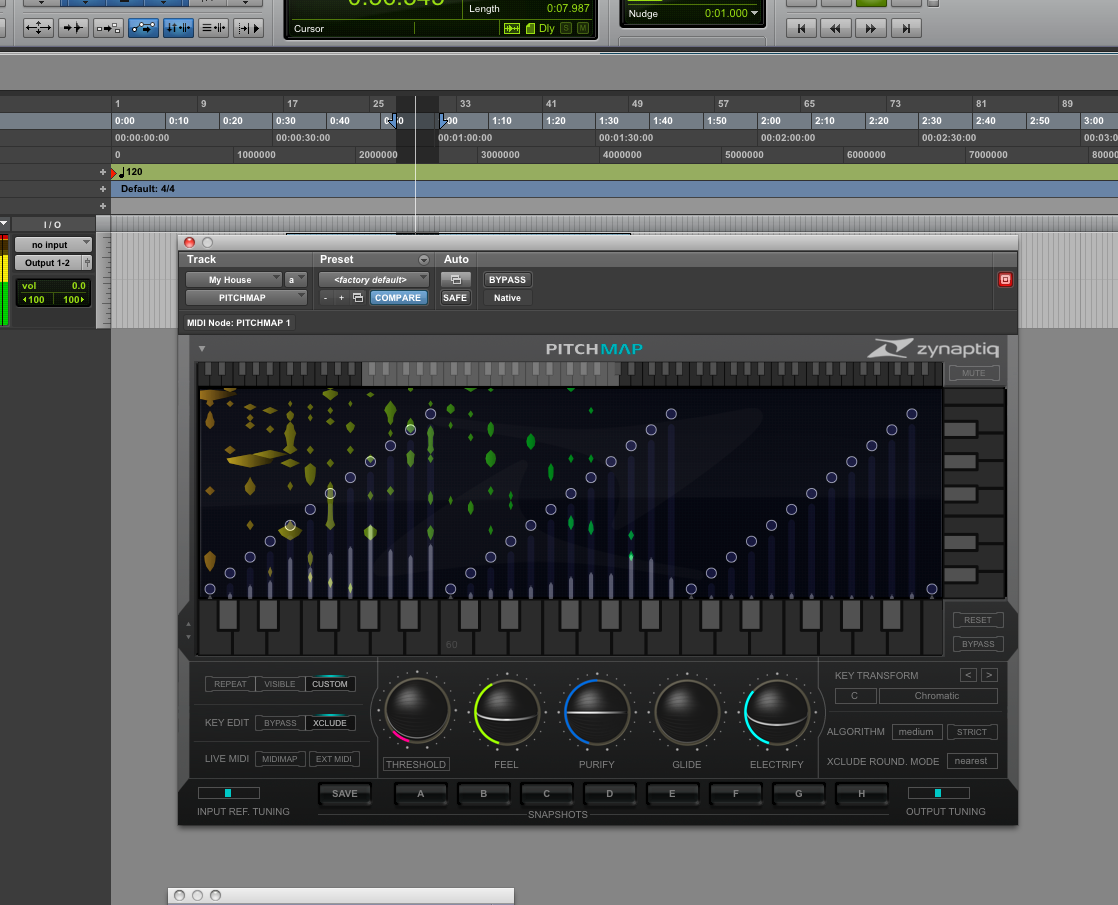Click the blue selection end marker on ruler
This screenshot has height=905, width=1118.
pos(442,120)
